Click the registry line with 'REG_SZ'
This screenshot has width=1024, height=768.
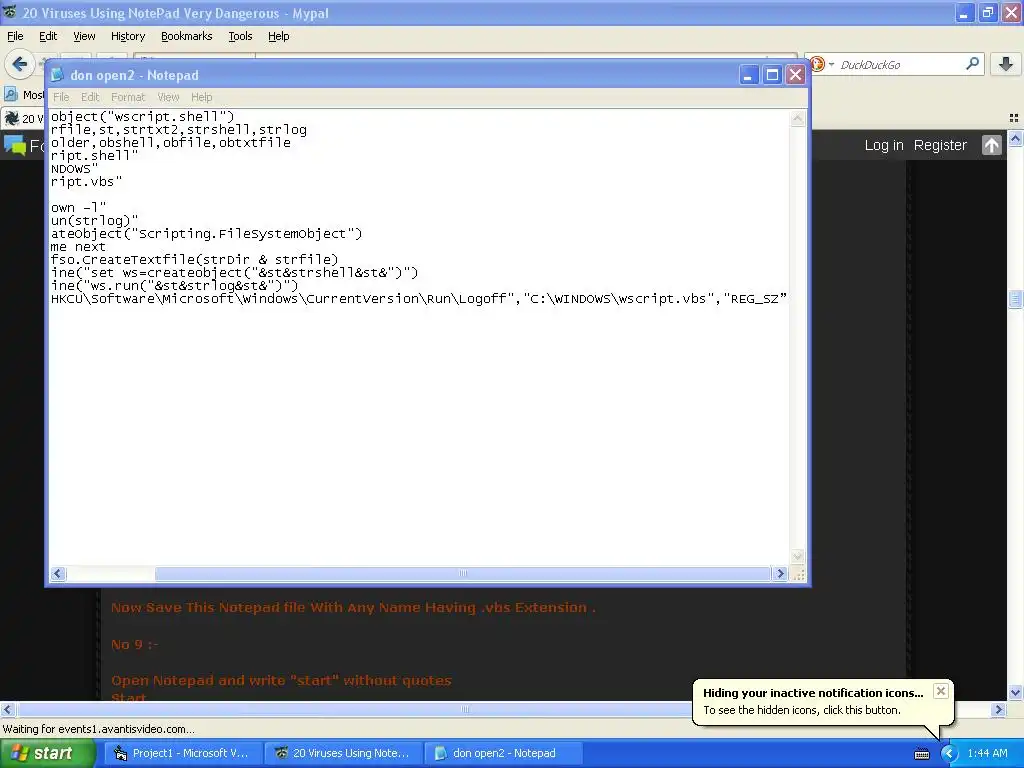pos(419,298)
